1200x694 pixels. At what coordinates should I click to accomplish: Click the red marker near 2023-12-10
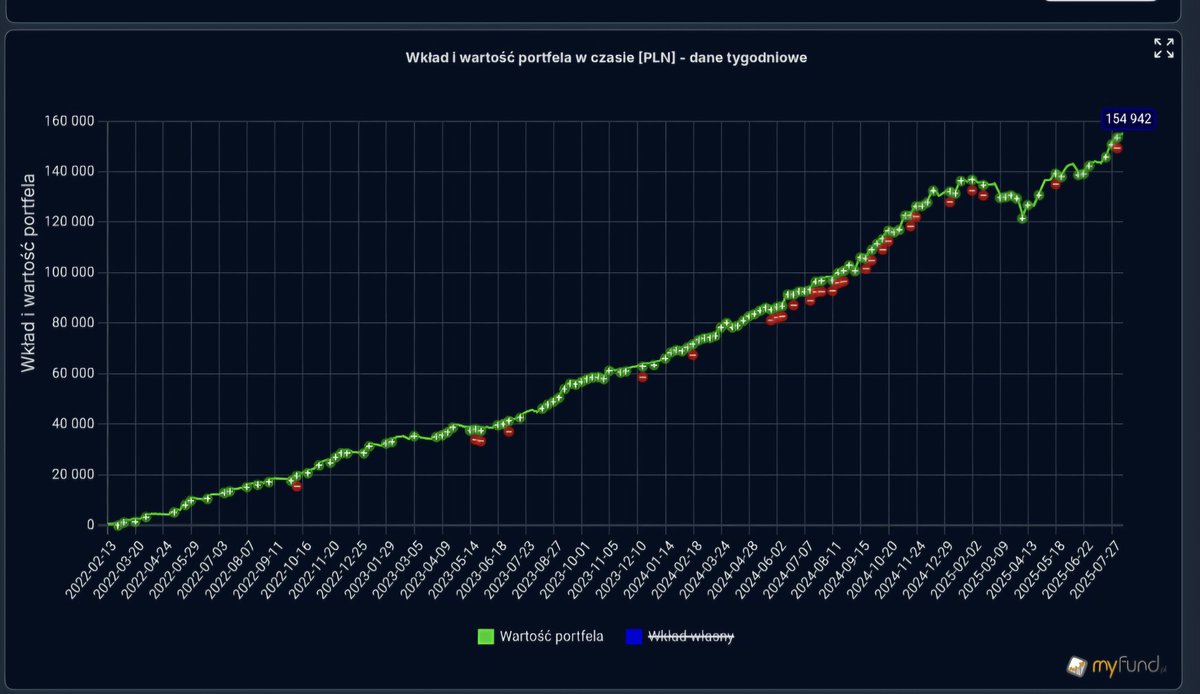coord(643,378)
